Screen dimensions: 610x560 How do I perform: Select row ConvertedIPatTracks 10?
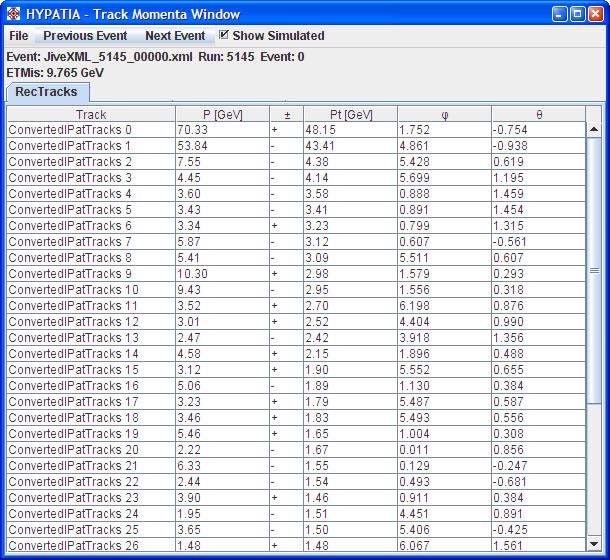coord(296,290)
